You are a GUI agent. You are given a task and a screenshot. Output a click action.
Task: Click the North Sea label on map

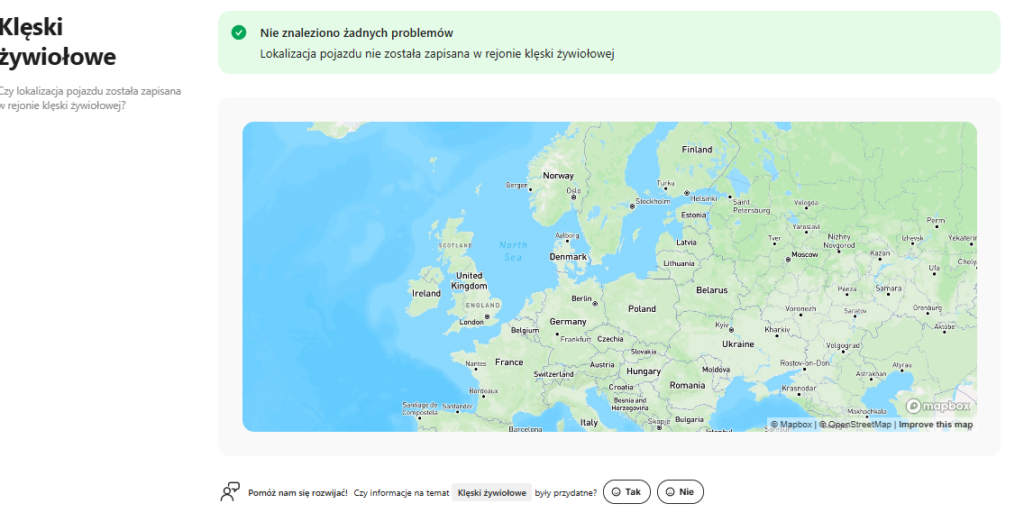tap(512, 251)
